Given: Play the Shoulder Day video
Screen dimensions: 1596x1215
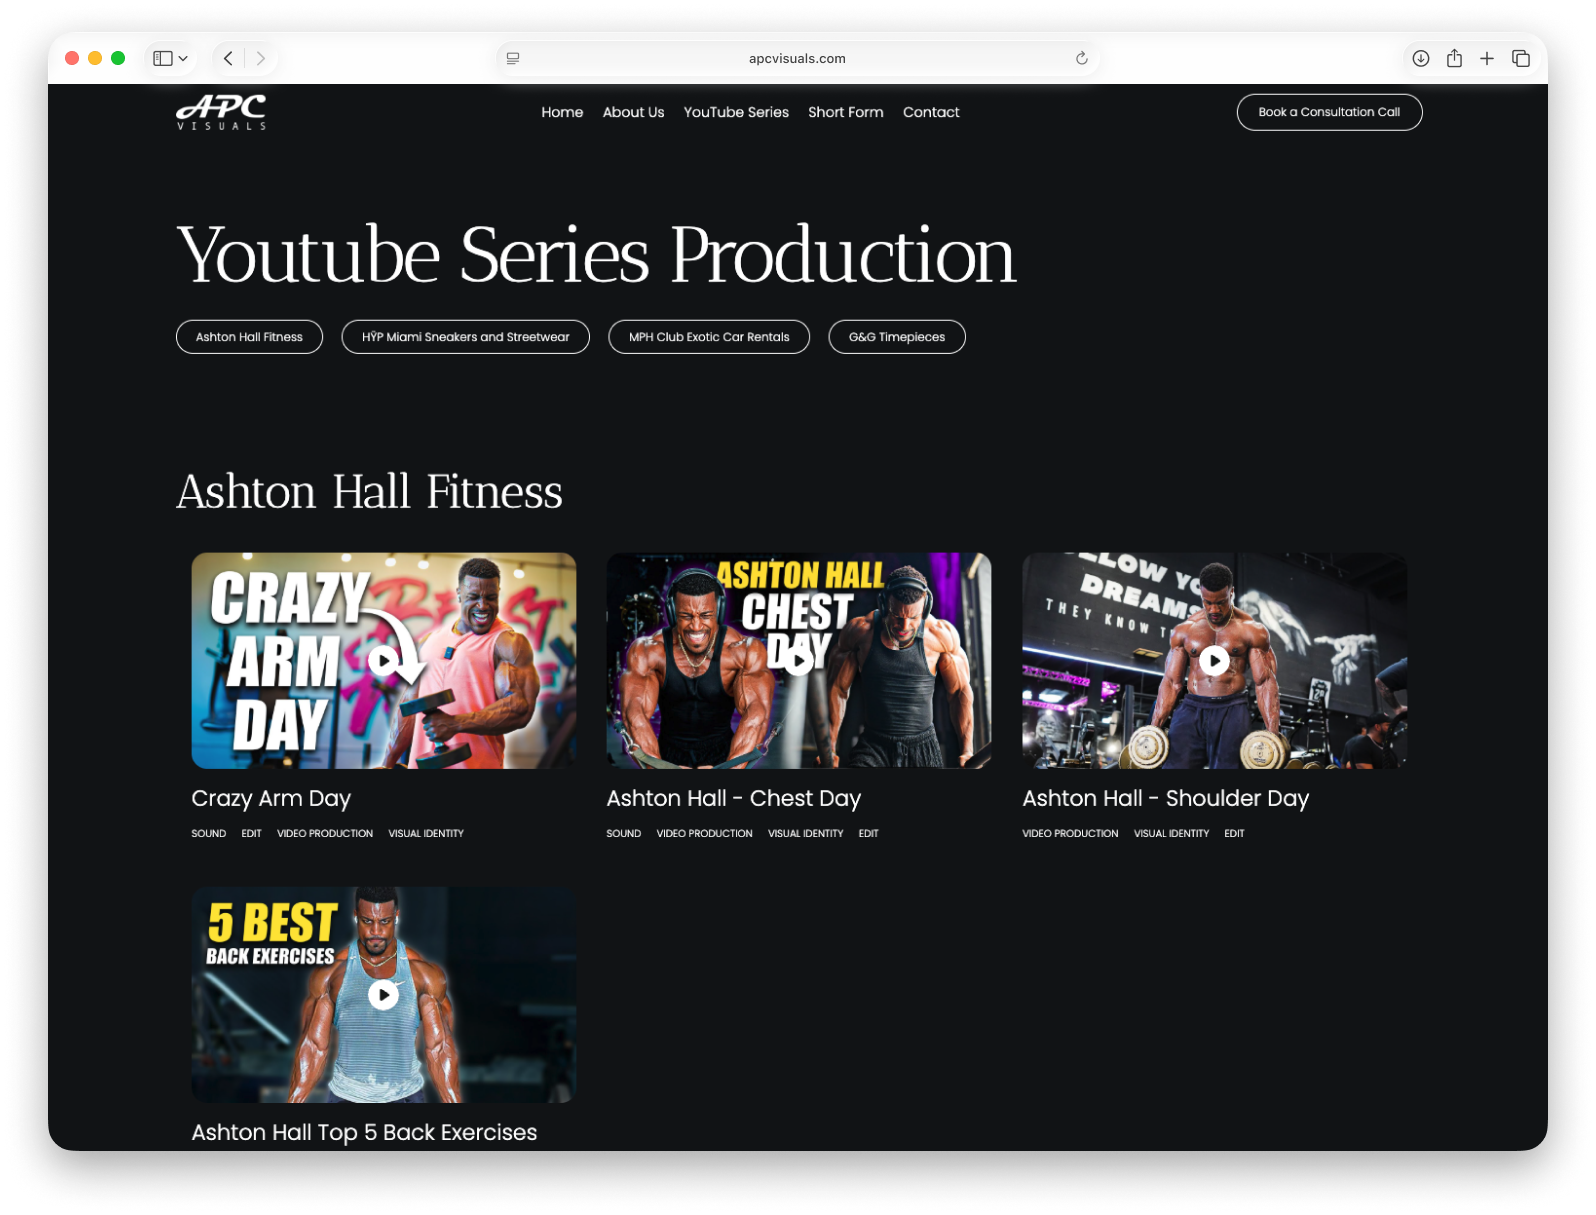Looking at the screenshot, I should (1214, 660).
